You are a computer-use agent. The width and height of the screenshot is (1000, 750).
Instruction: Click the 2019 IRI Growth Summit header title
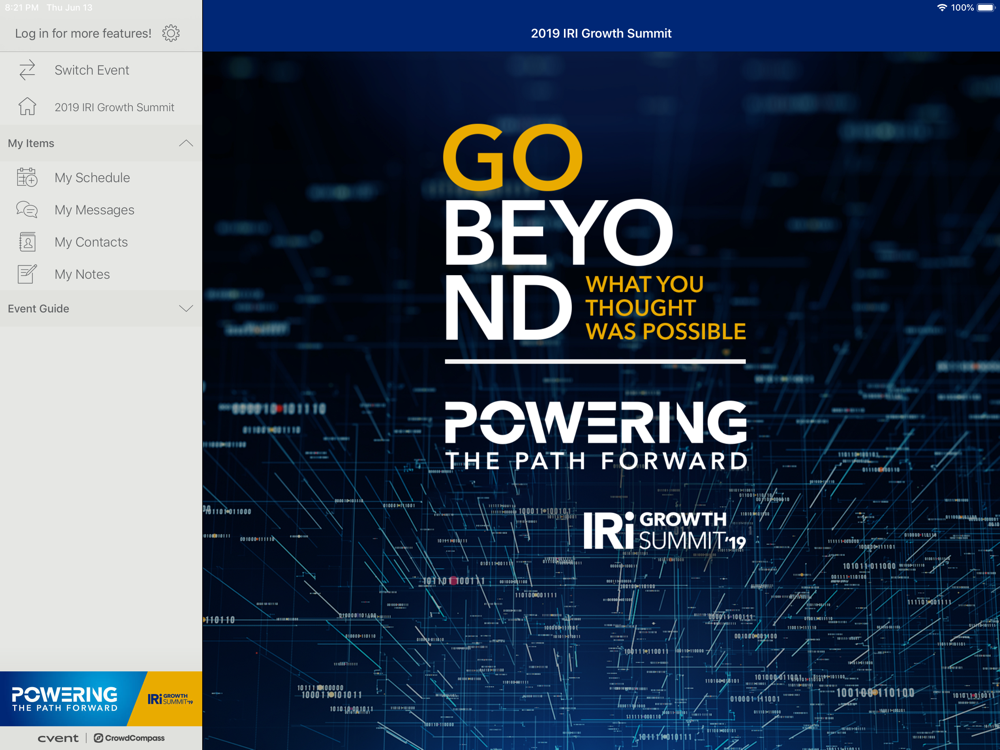(x=601, y=33)
